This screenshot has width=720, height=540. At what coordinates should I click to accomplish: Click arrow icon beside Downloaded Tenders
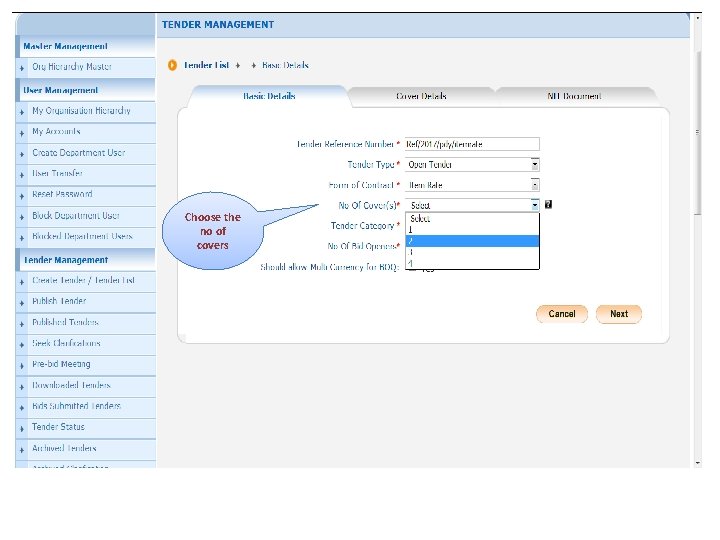click(x=22, y=387)
